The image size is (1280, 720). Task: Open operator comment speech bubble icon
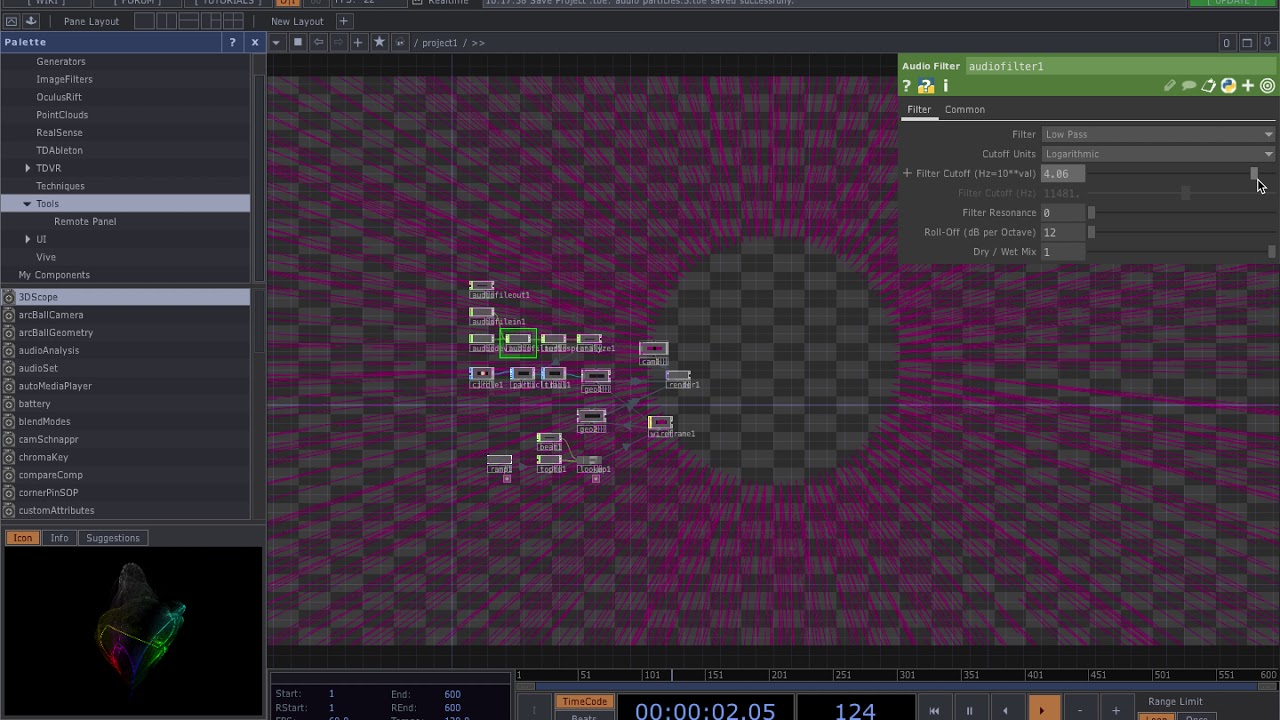point(1189,86)
